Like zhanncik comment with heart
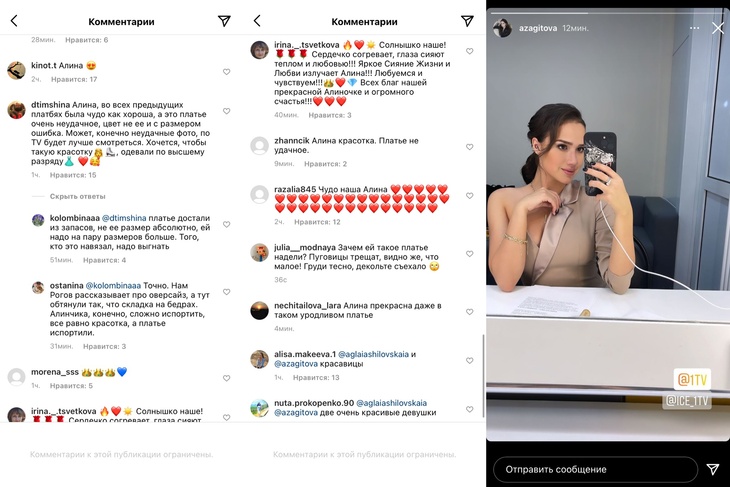The width and height of the screenshot is (730, 487). pos(470,147)
